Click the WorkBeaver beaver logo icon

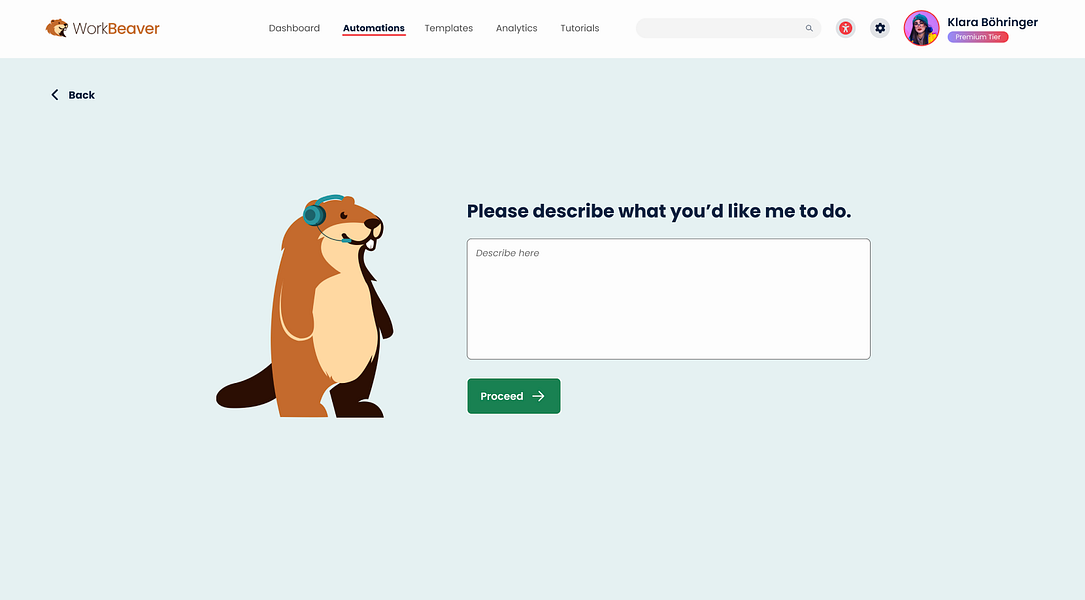point(55,28)
